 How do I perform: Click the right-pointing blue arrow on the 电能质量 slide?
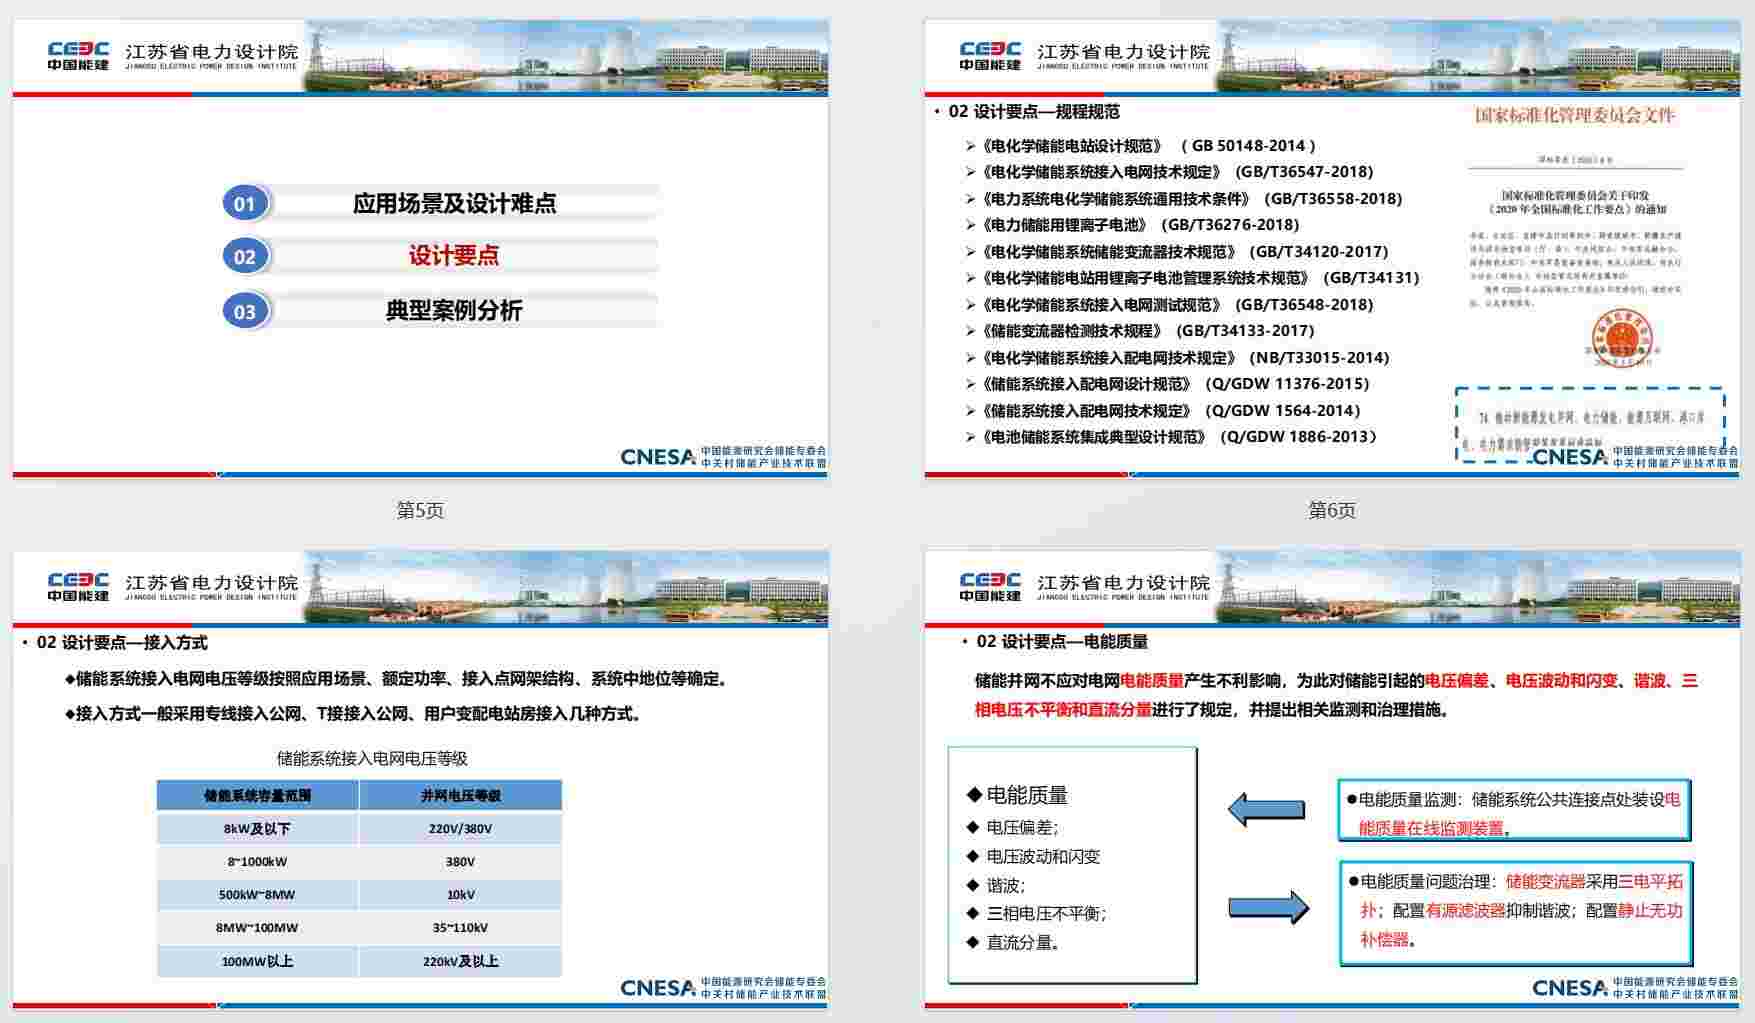[1268, 907]
